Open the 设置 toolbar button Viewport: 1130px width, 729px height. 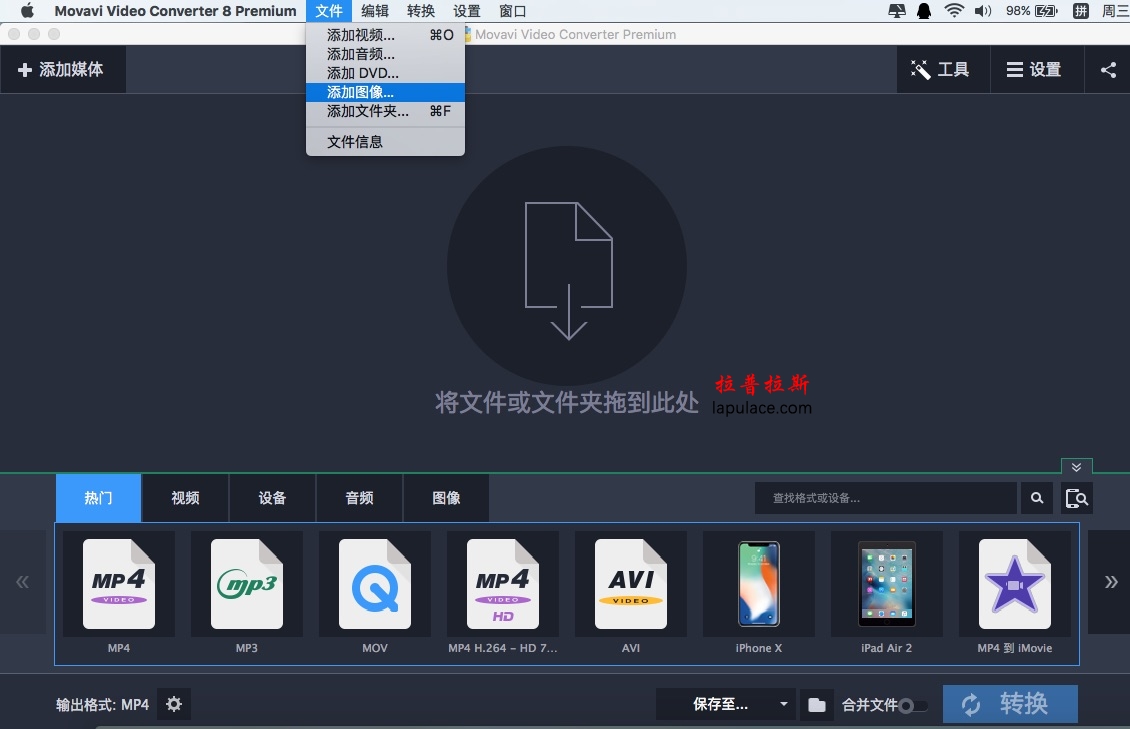(x=1036, y=69)
